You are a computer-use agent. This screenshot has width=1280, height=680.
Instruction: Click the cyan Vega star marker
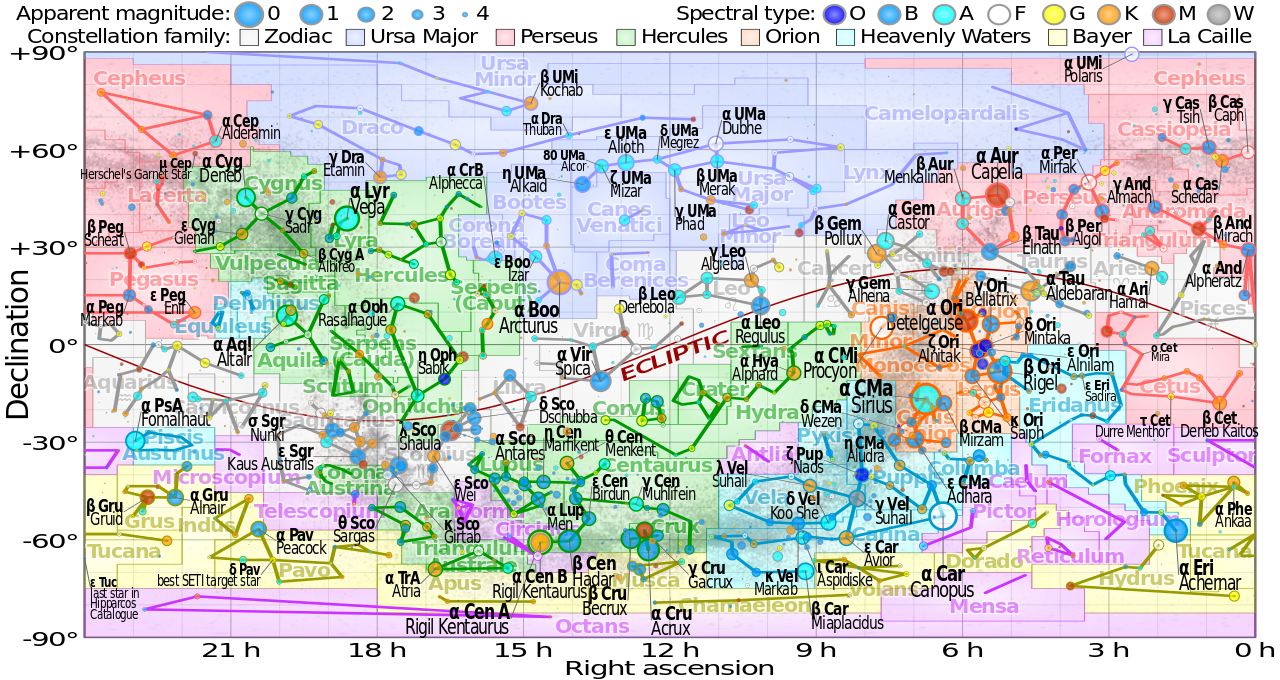point(346,218)
